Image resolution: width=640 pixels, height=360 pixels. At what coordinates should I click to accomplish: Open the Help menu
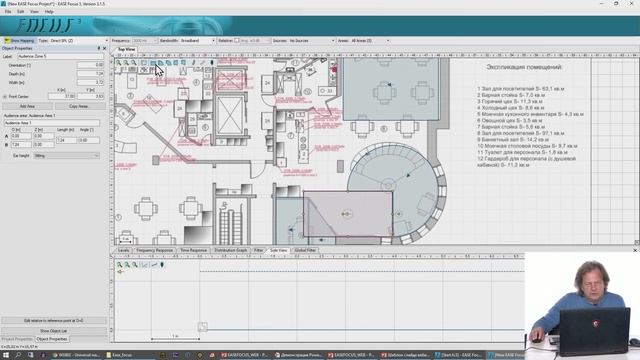49,12
